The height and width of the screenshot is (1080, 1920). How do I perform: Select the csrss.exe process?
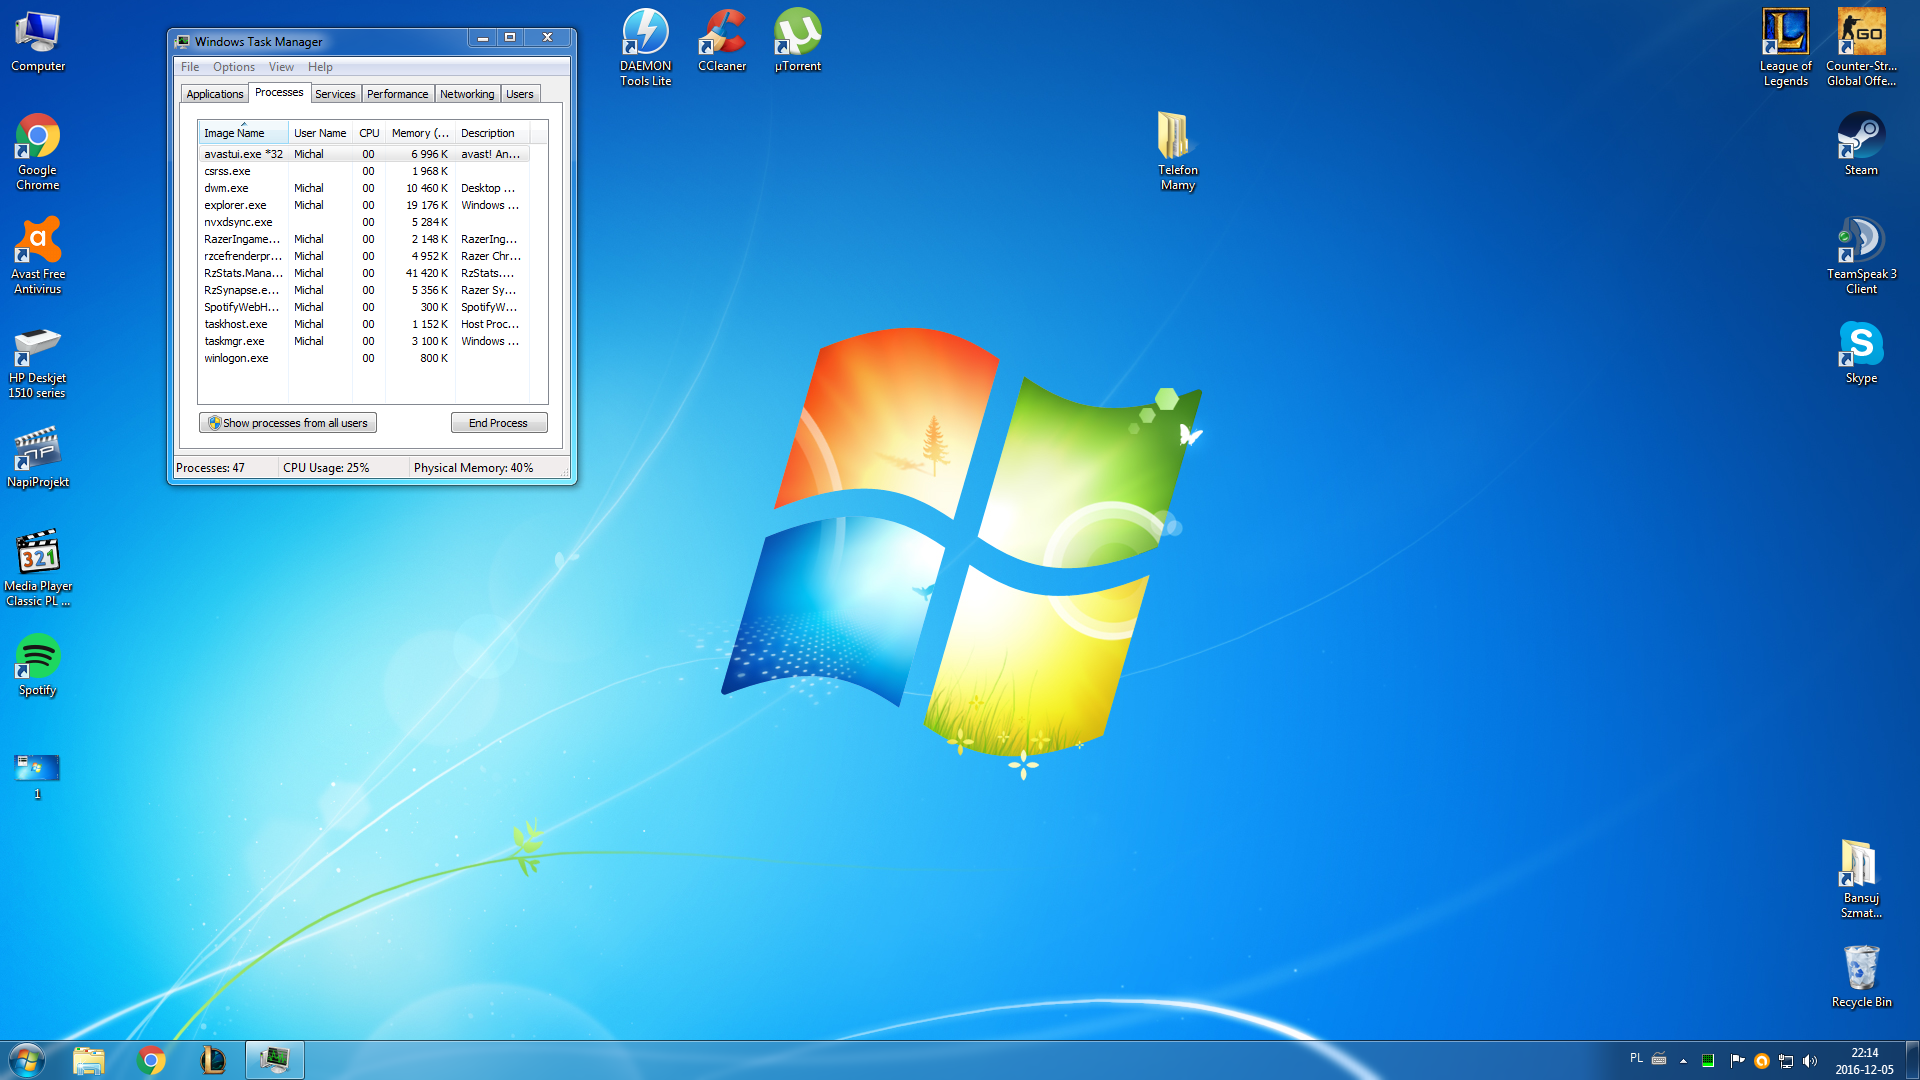tap(364, 171)
